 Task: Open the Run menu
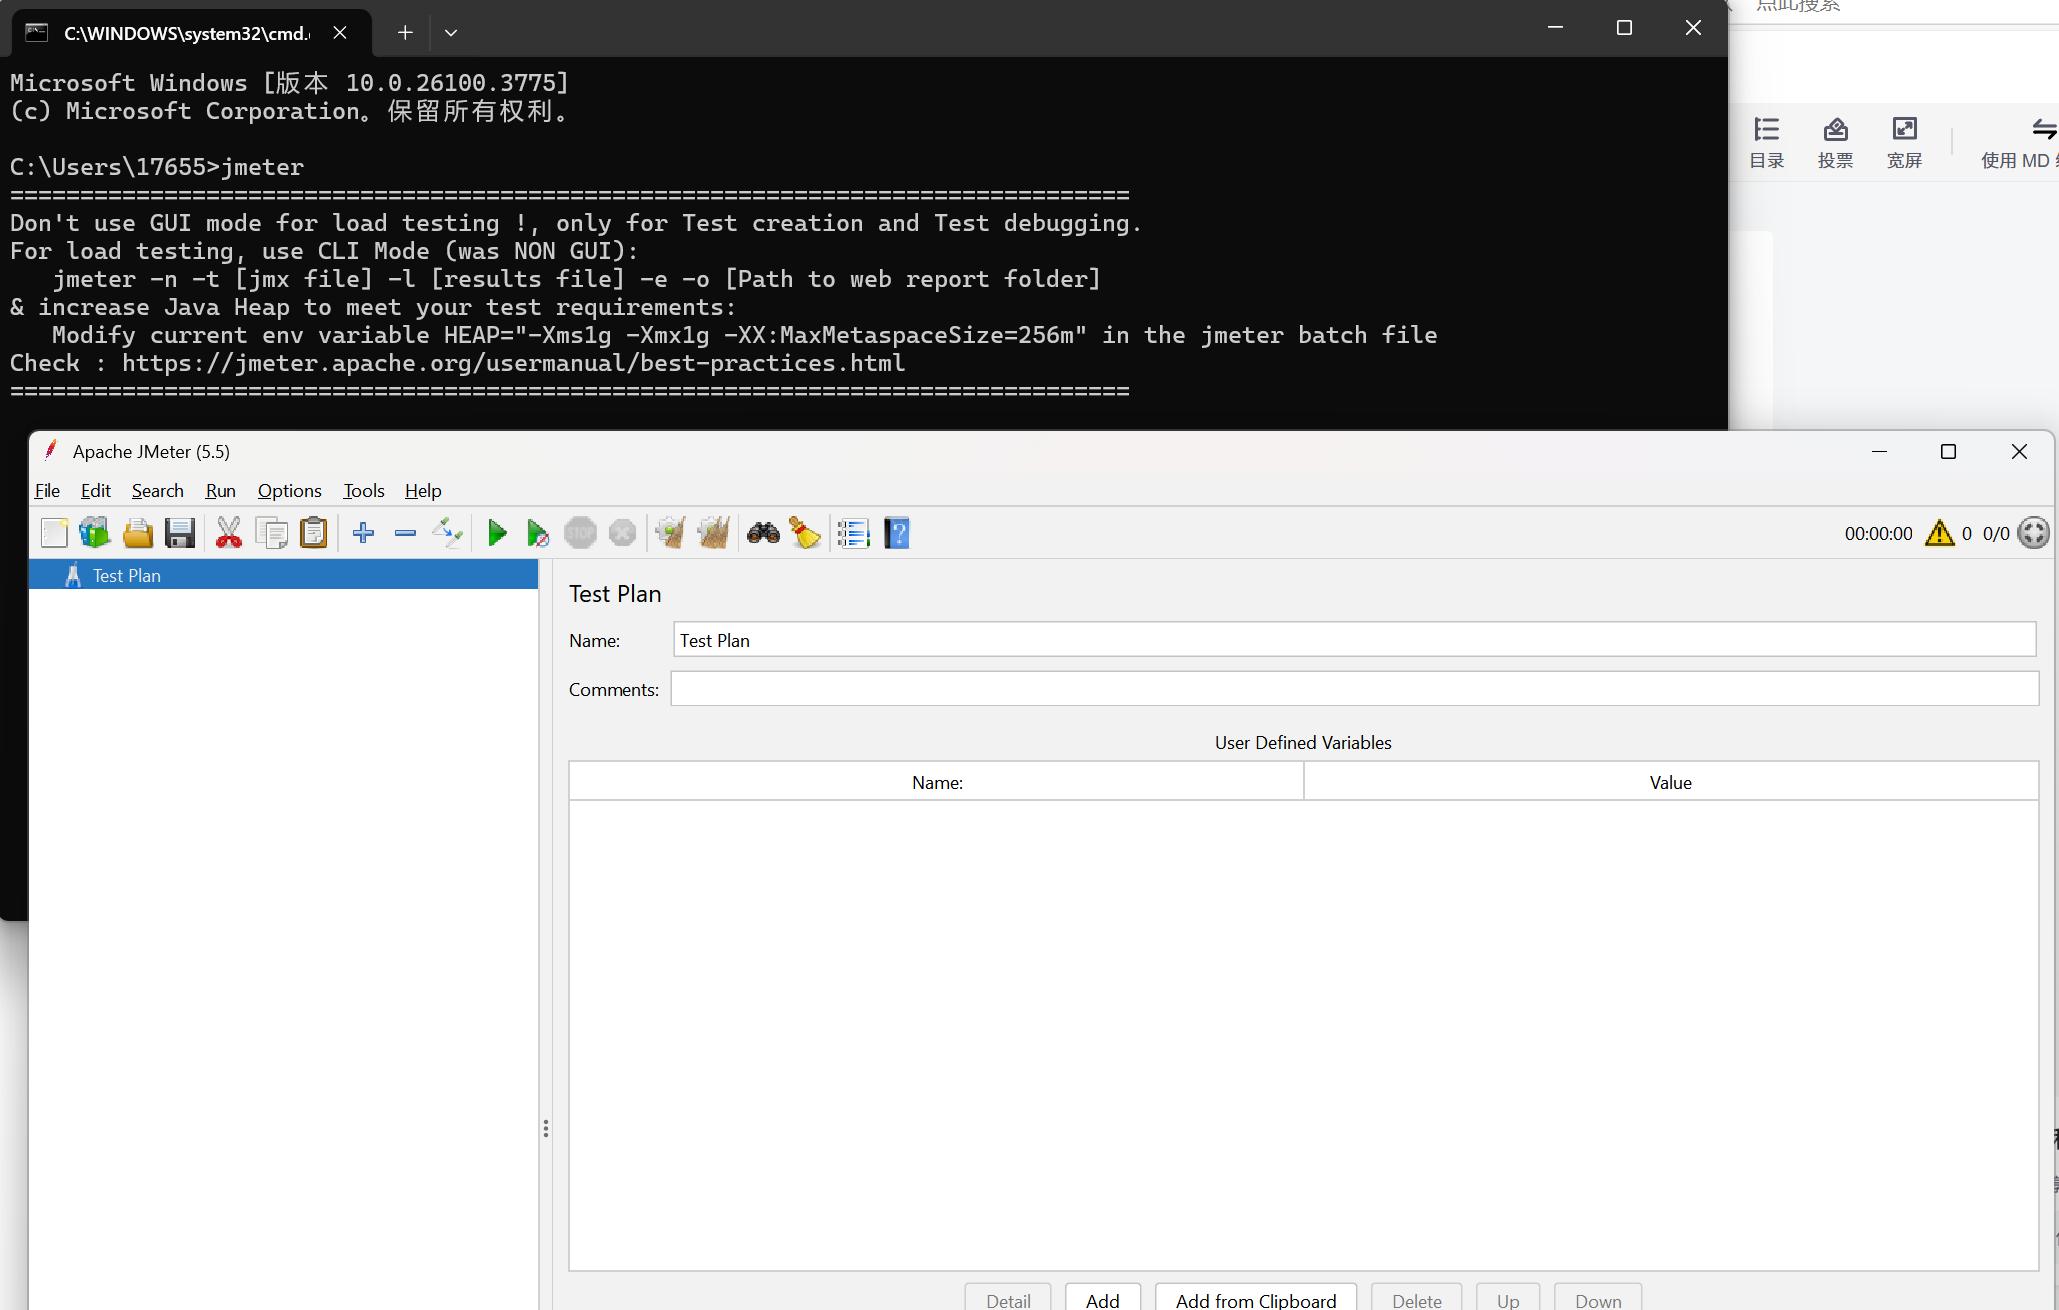click(220, 491)
